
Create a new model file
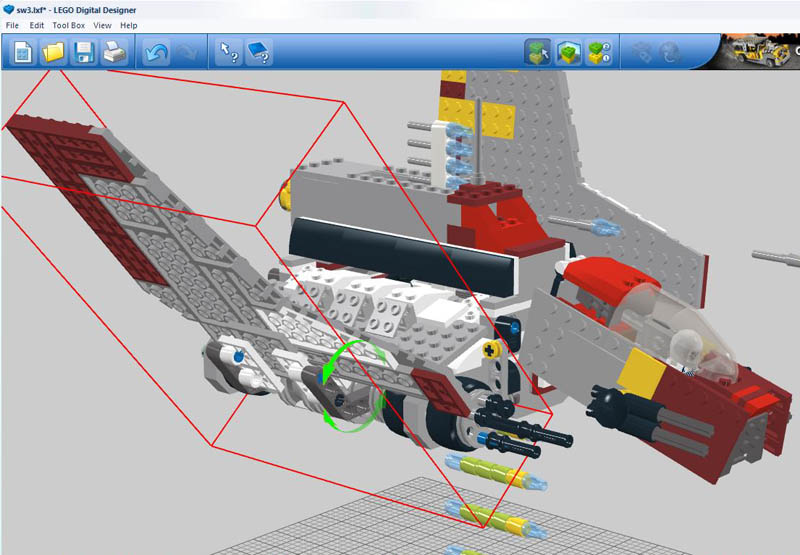[x=22, y=52]
